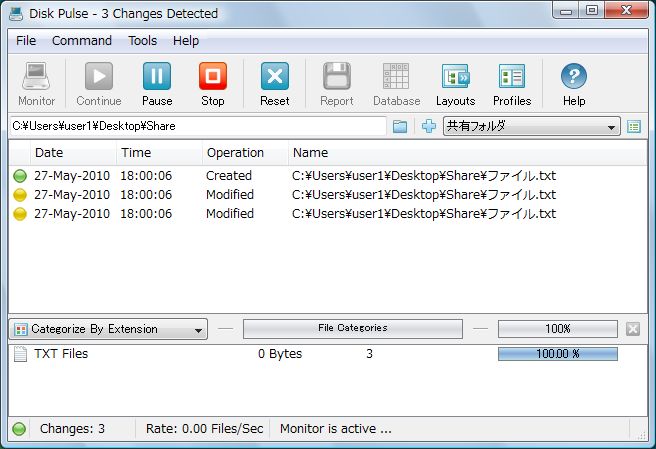Sort by the Operation column header
This screenshot has height=449, width=656.
coord(245,153)
